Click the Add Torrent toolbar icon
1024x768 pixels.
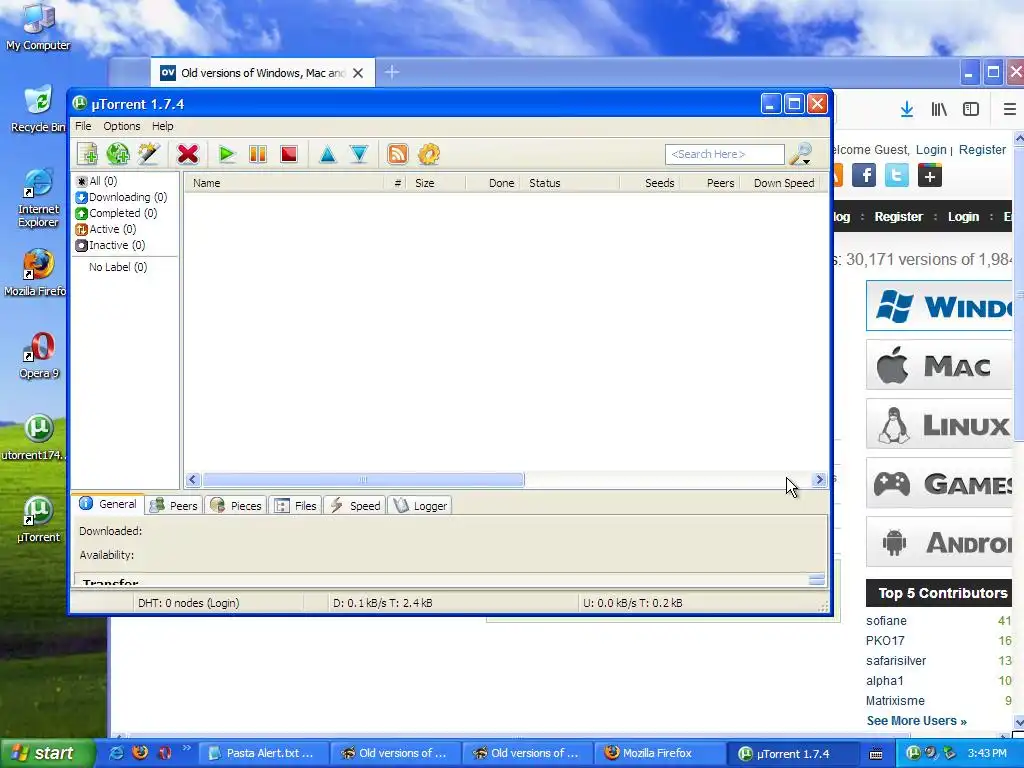(x=87, y=154)
